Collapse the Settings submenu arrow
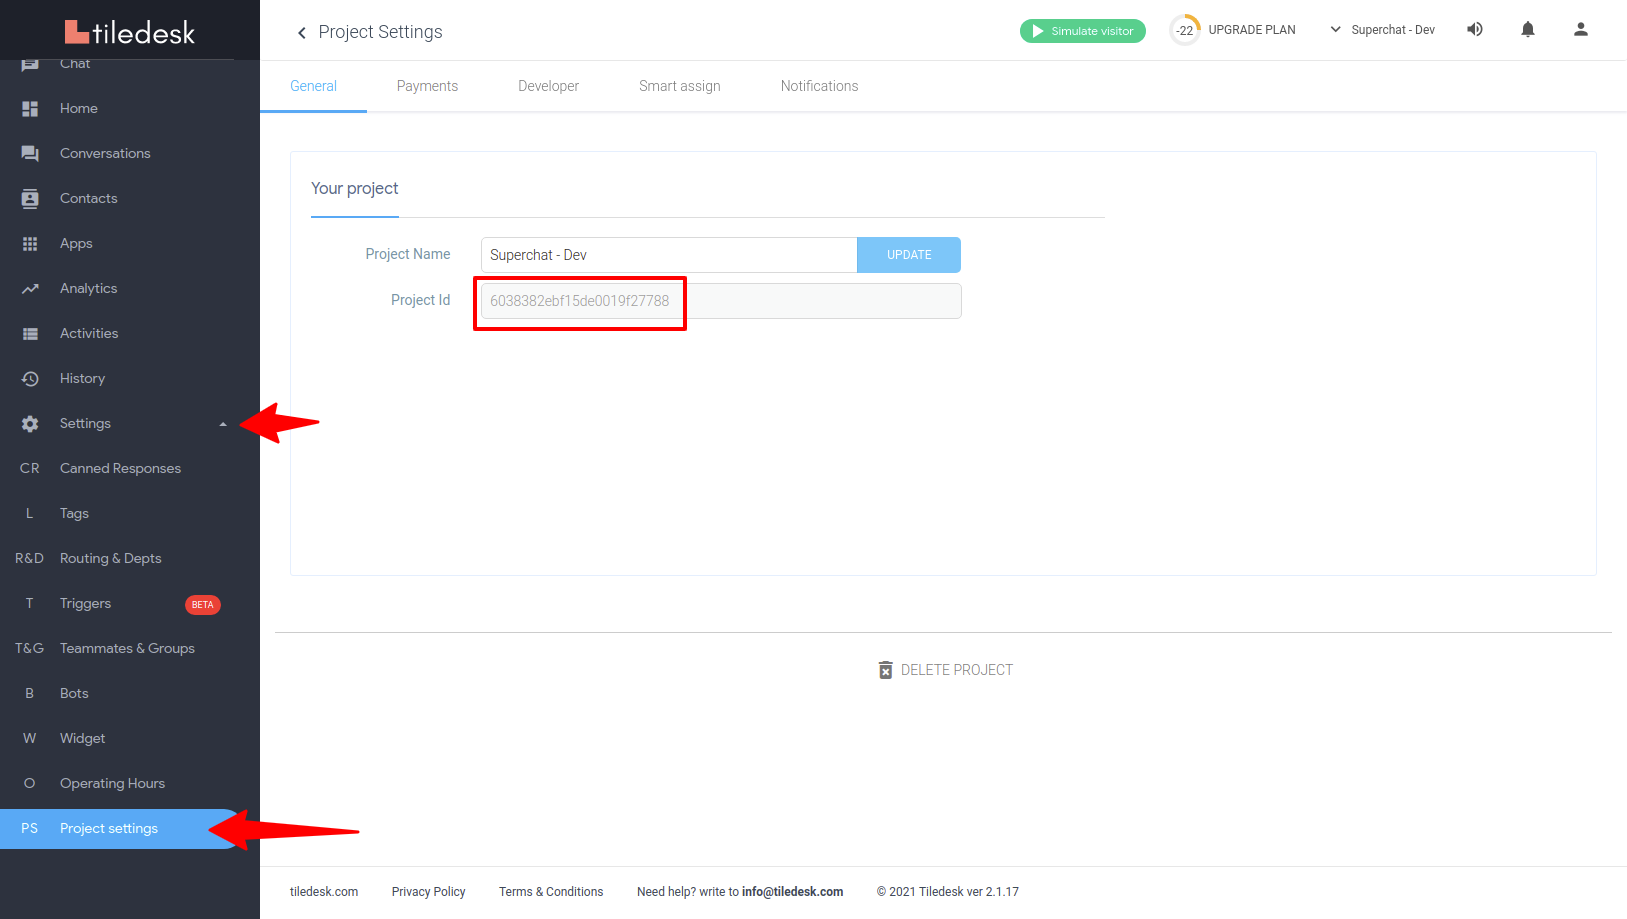This screenshot has width=1627, height=919. coord(223,424)
